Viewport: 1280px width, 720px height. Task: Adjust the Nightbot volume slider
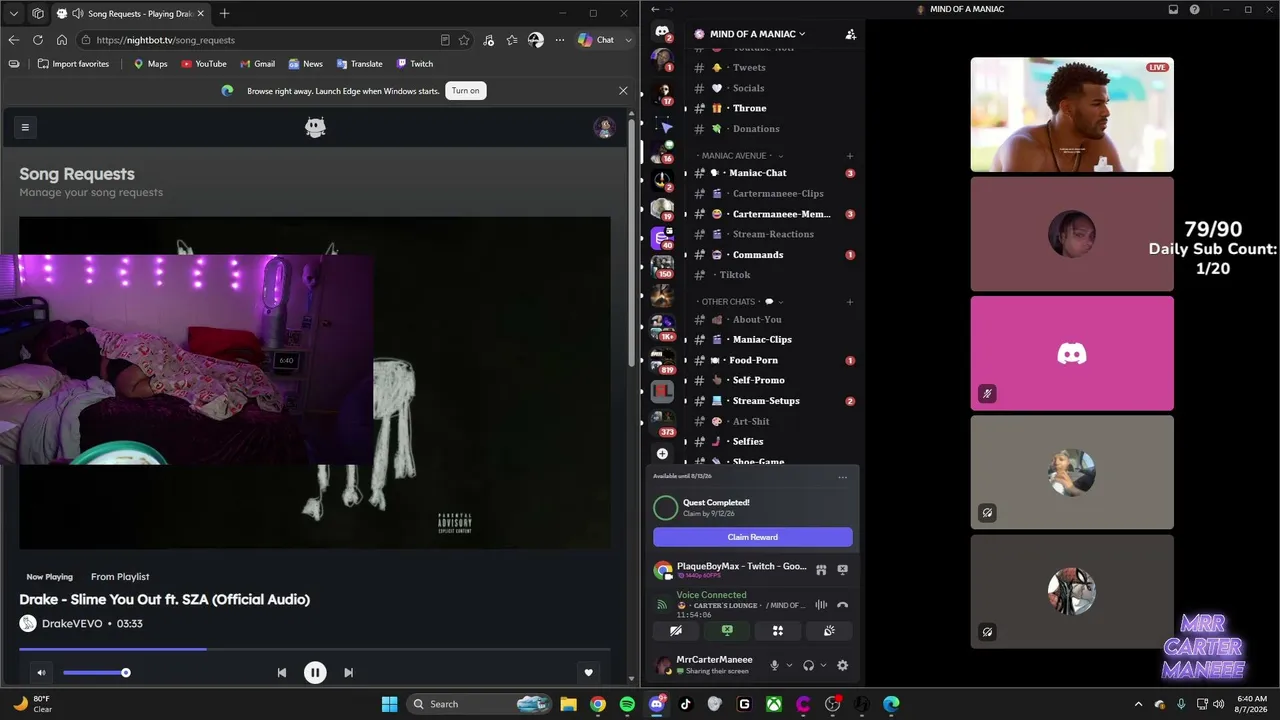point(95,673)
